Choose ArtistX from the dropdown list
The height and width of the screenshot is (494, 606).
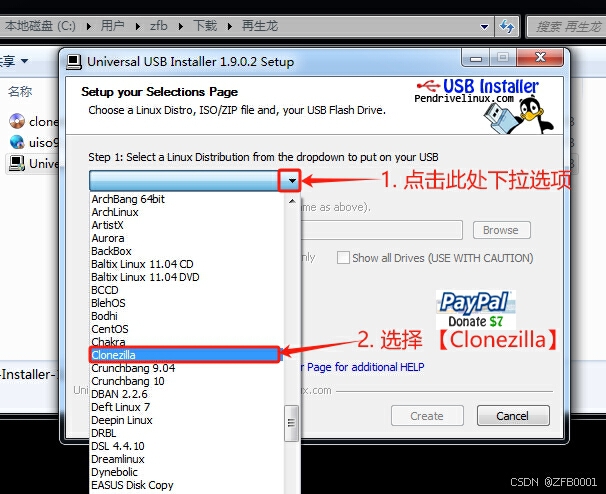(107, 225)
